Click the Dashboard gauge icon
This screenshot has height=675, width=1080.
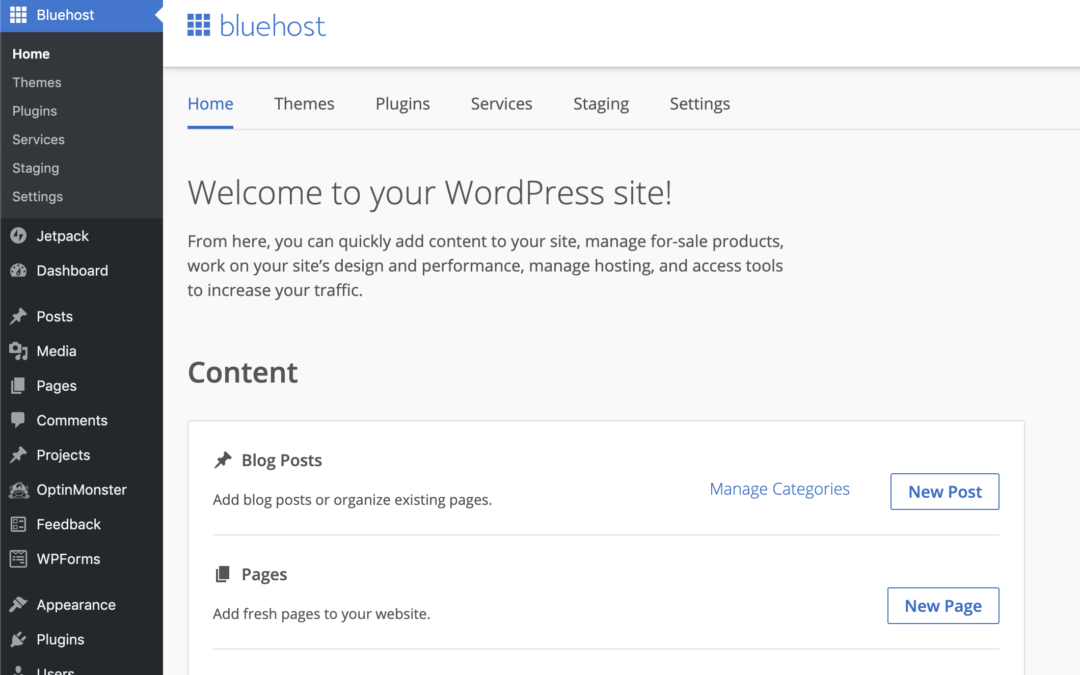19,270
